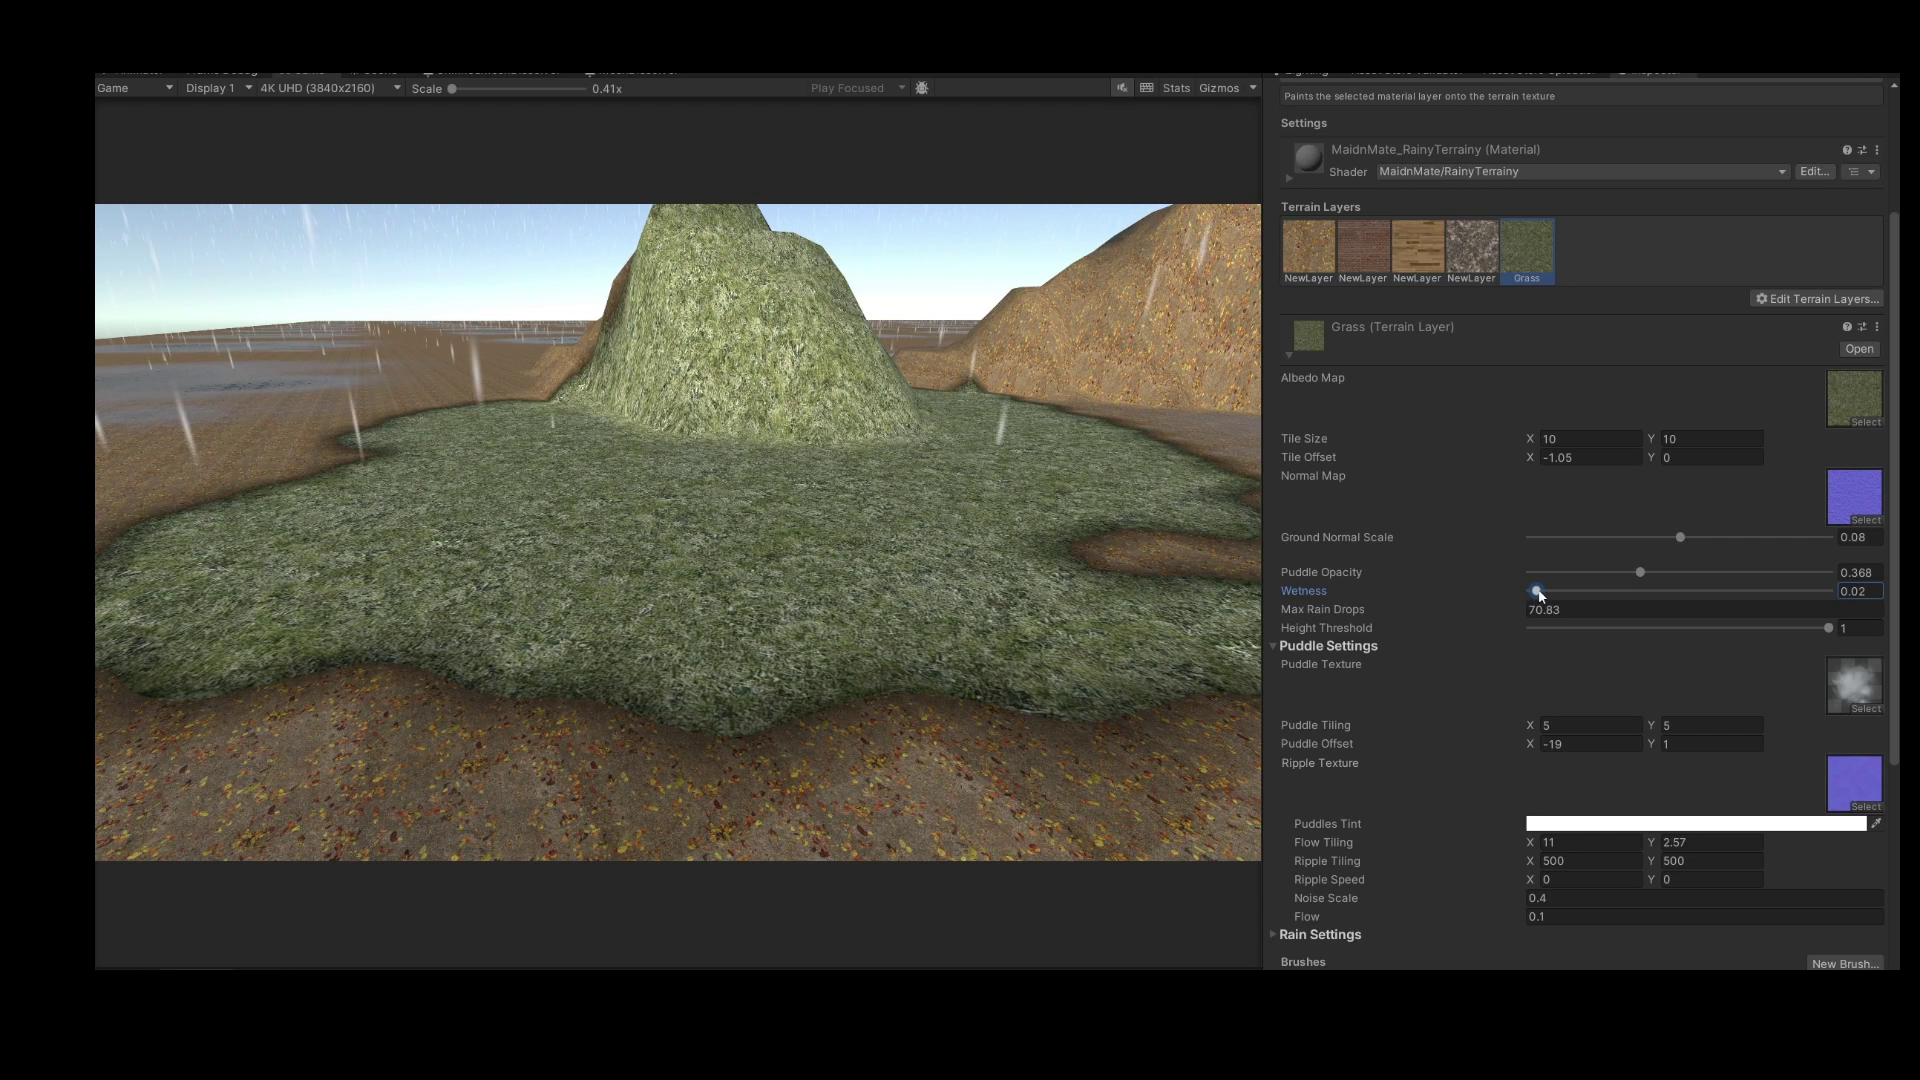
Task: Click the Inspector vertical scrollbar
Action: (1894, 490)
